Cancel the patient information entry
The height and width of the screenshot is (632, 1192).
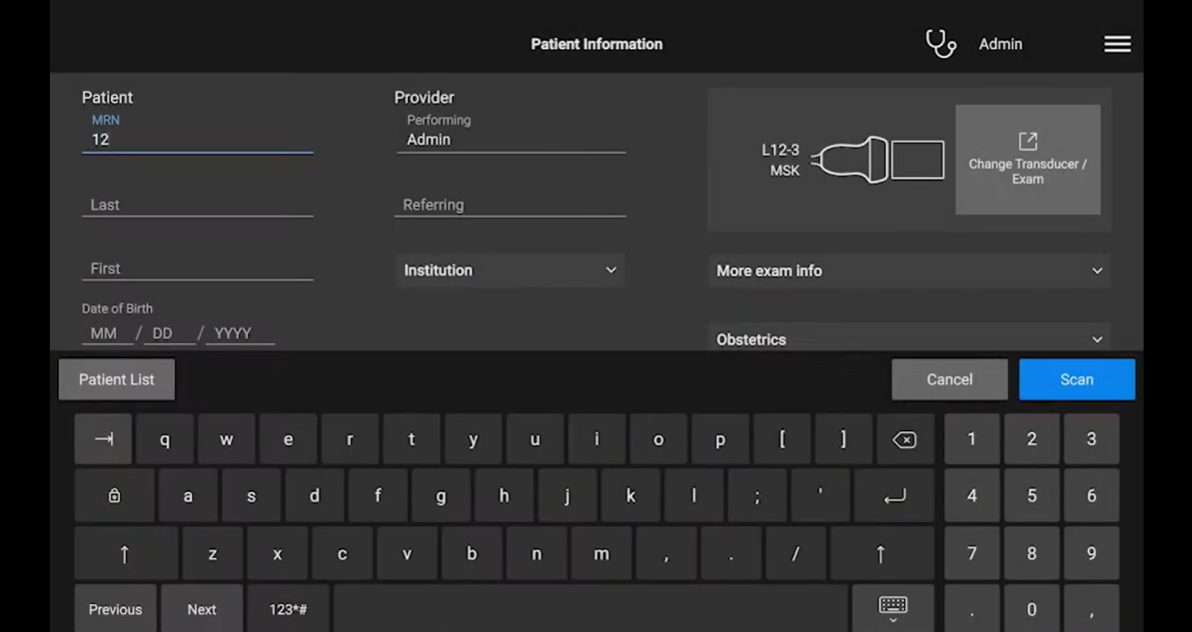pos(949,379)
